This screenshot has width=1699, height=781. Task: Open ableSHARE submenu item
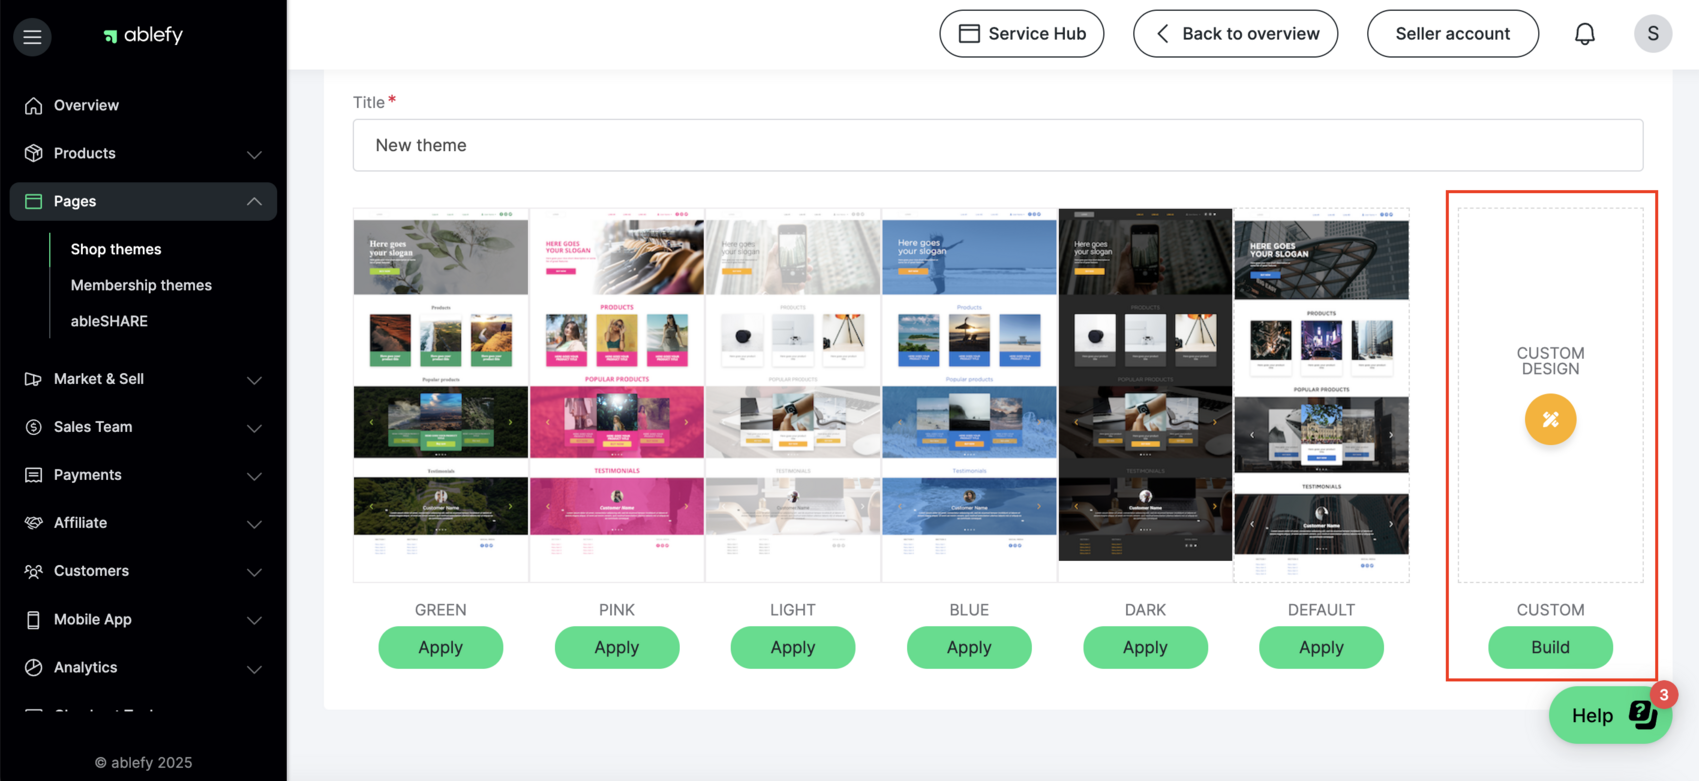pyautogui.click(x=109, y=321)
